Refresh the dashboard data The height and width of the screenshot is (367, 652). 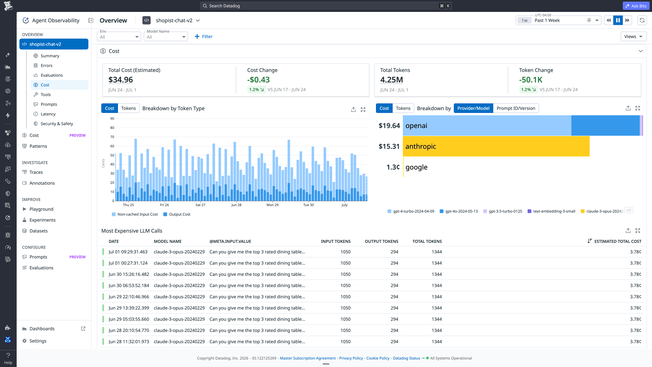[x=642, y=20]
